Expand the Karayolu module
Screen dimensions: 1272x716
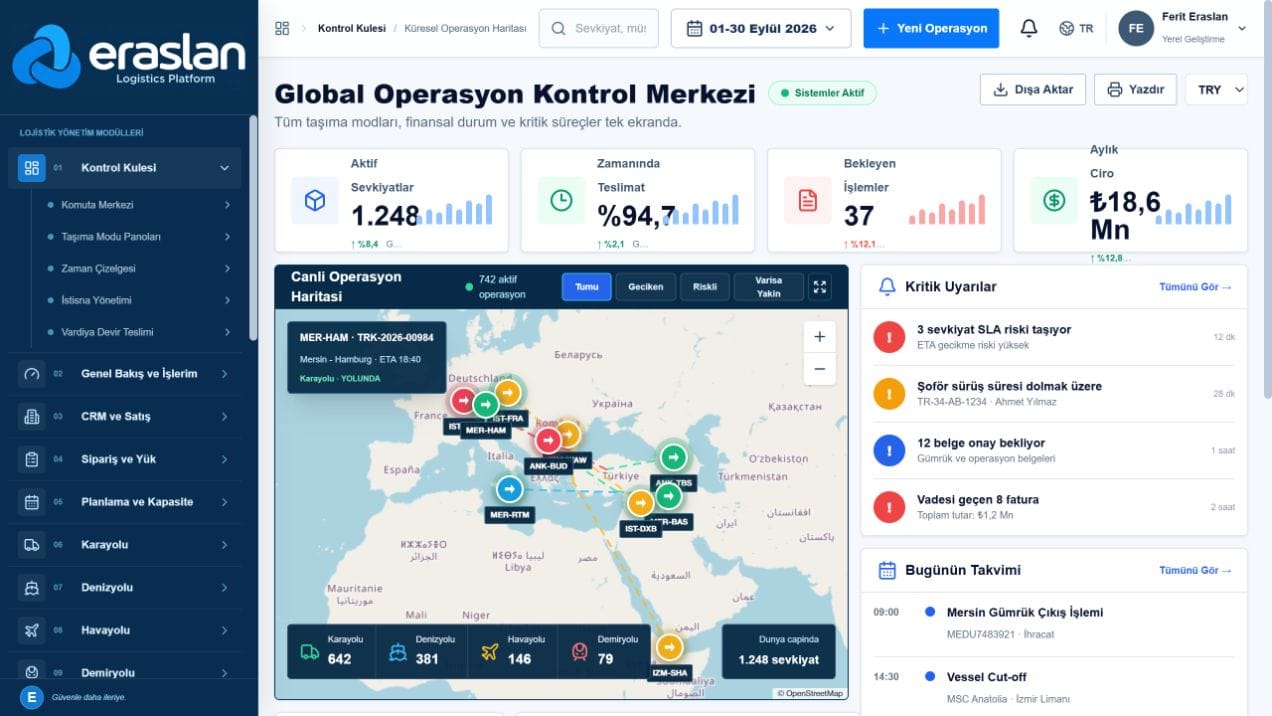tap(224, 545)
